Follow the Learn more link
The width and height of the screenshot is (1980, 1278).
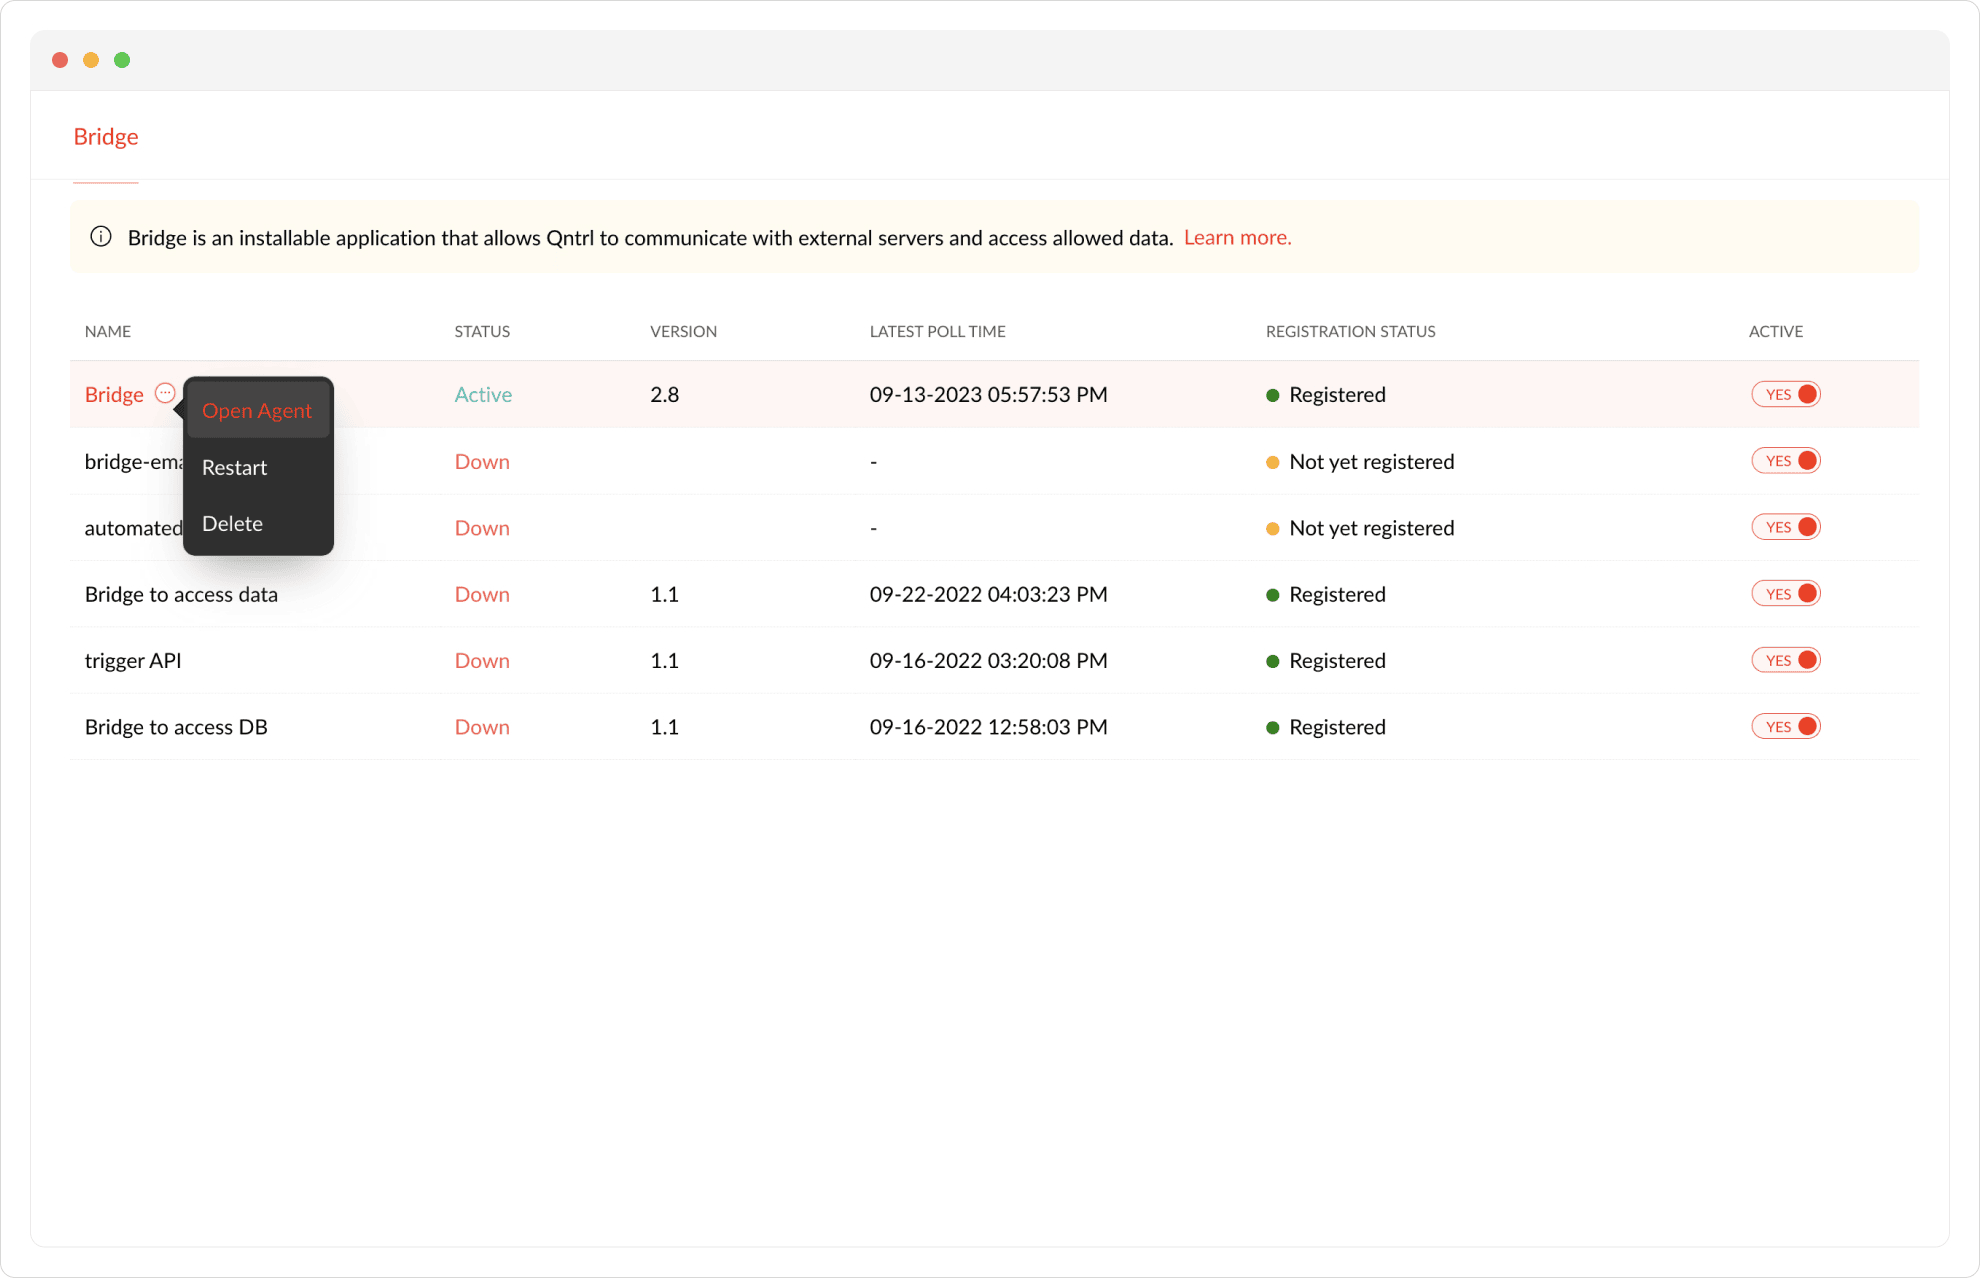[x=1238, y=238]
